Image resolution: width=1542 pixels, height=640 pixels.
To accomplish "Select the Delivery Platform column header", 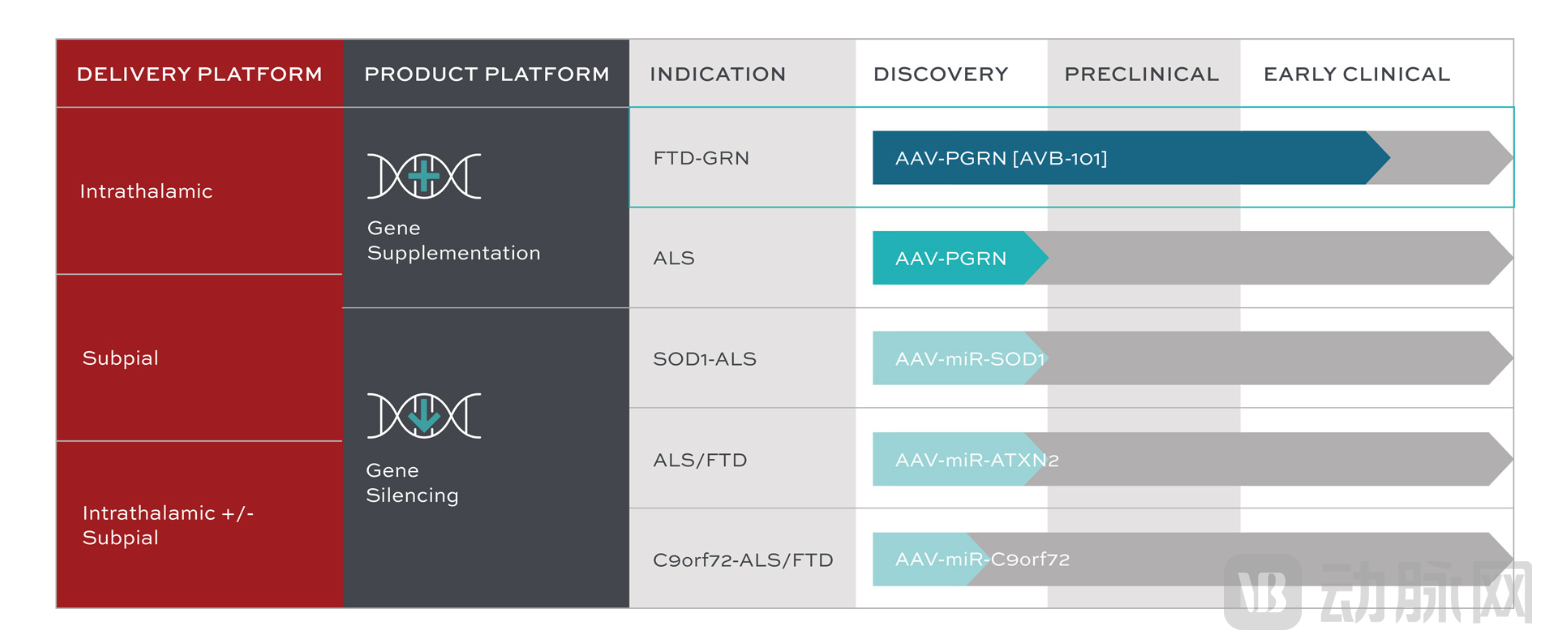I will (x=199, y=74).
